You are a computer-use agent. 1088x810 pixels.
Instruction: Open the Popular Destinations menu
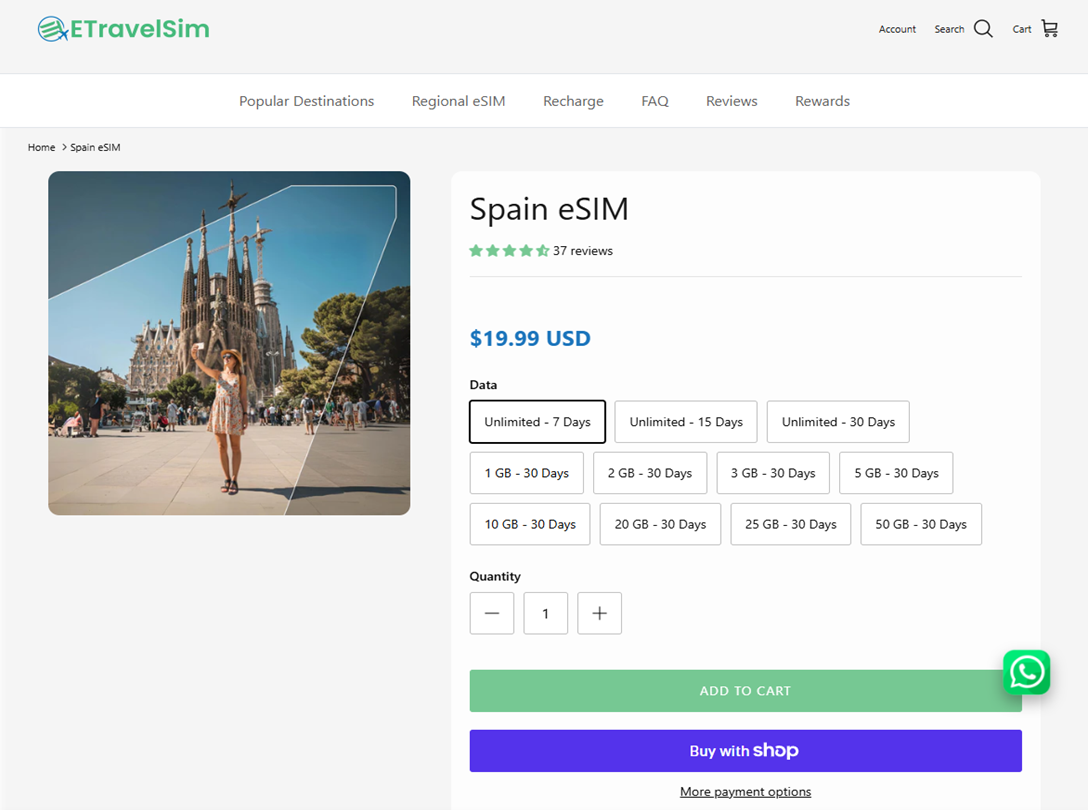[x=306, y=100]
